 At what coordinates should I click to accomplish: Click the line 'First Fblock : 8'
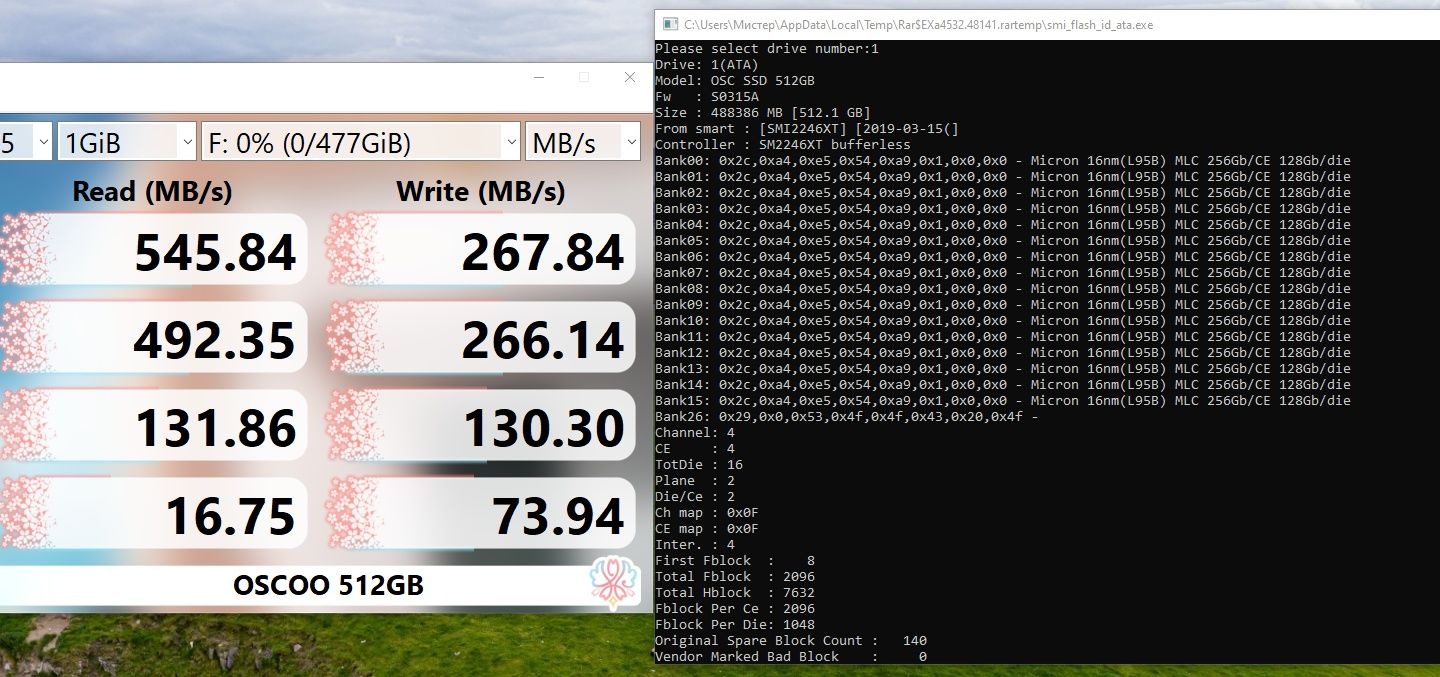735,560
